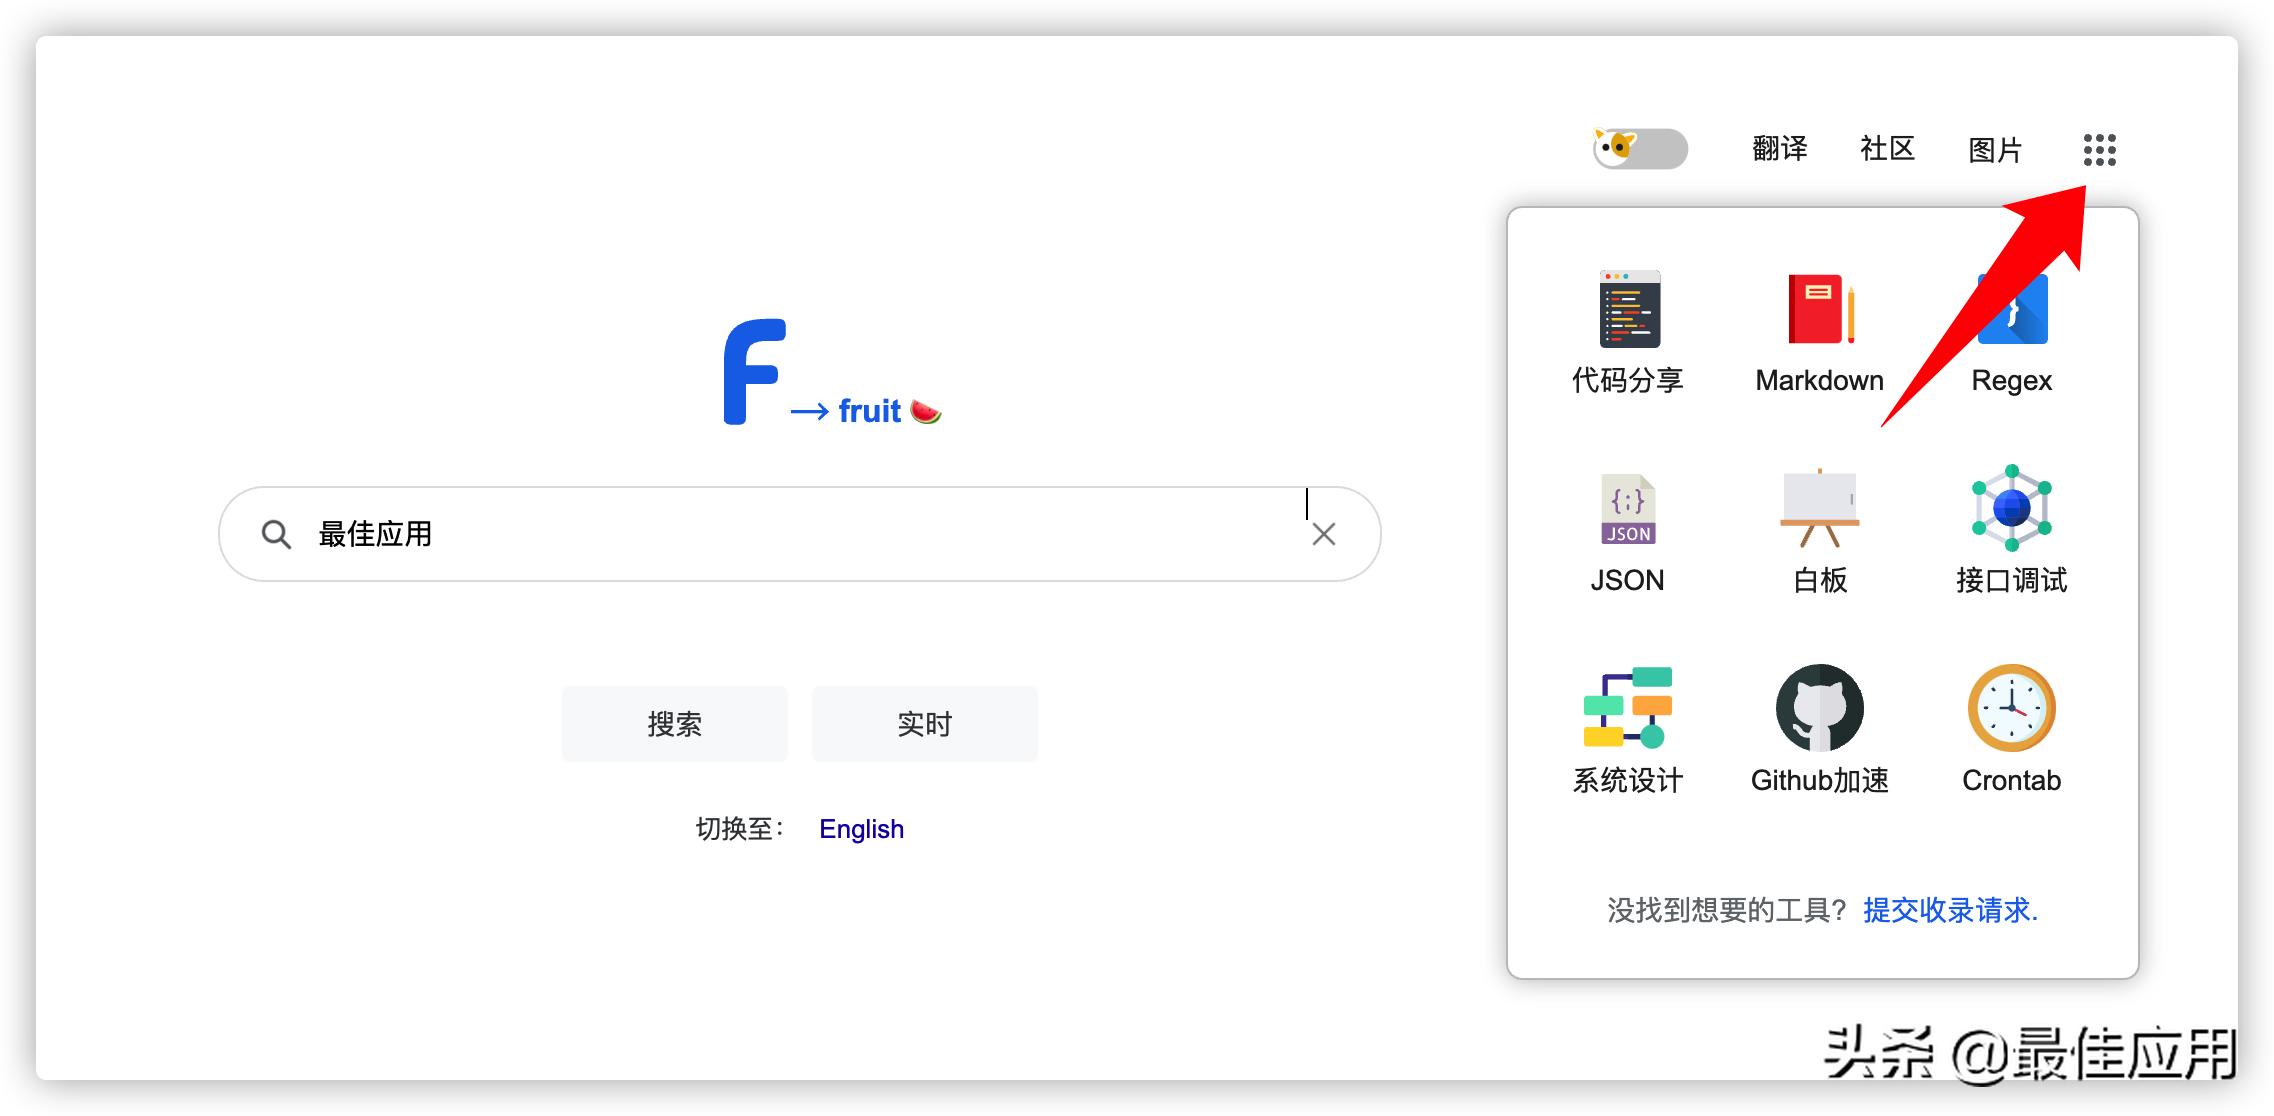Click the magnifier icon in the search bar
The height and width of the screenshot is (1116, 2274).
point(277,534)
